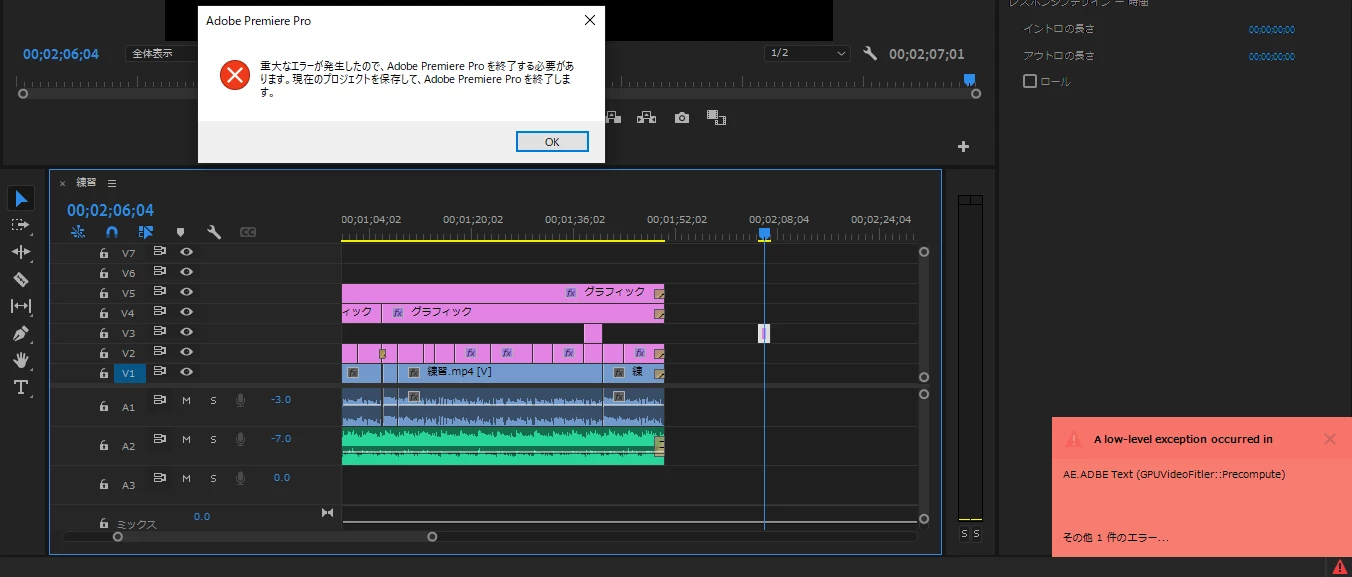Toggle timeline Snap magnet icon
Image resolution: width=1352 pixels, height=577 pixels.
click(x=112, y=232)
